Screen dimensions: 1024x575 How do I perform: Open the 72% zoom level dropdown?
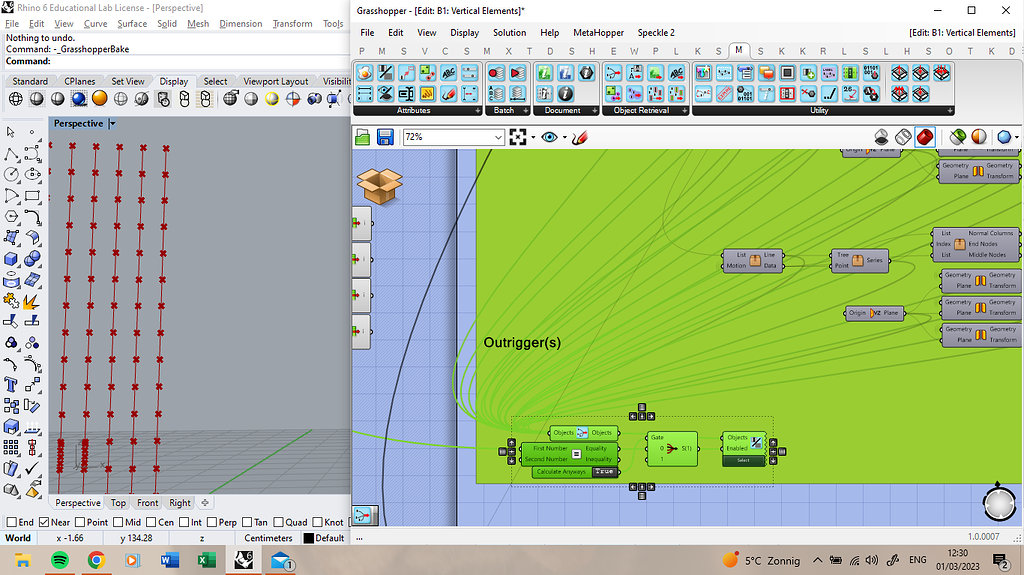point(498,137)
